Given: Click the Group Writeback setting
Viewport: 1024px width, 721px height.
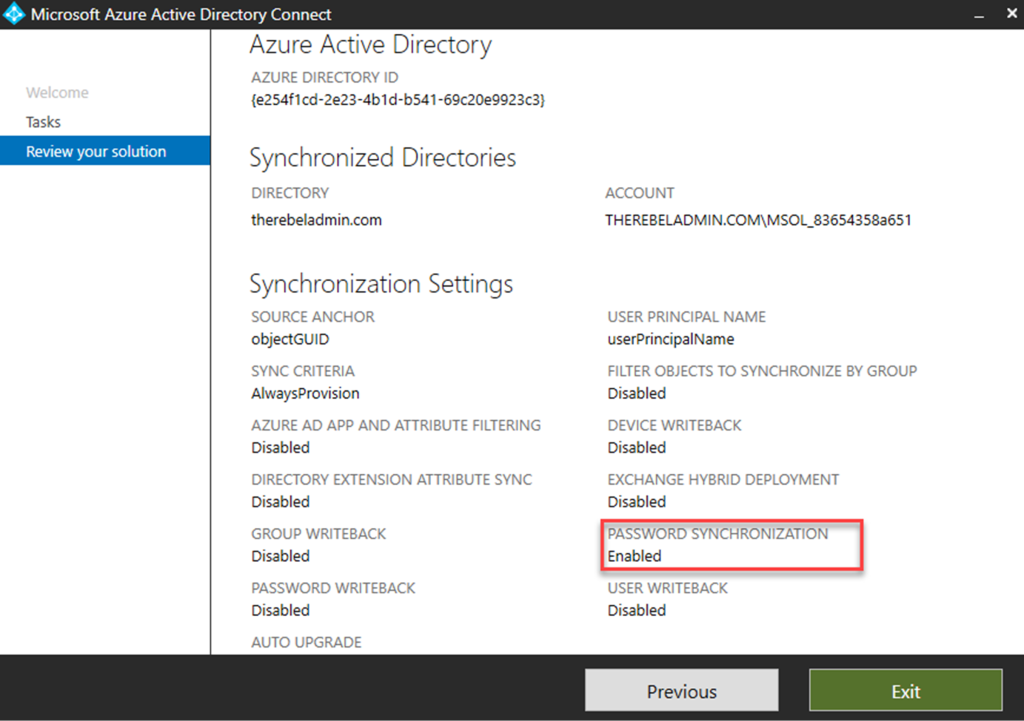Looking at the screenshot, I should (x=318, y=534).
